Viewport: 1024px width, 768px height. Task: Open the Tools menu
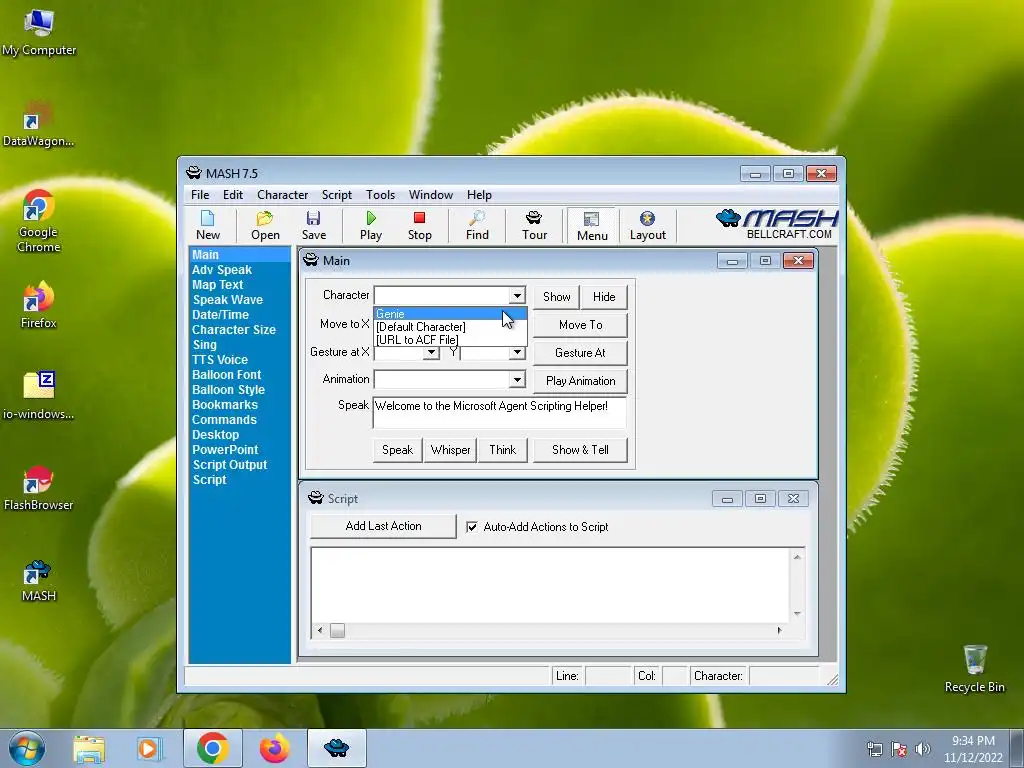380,195
